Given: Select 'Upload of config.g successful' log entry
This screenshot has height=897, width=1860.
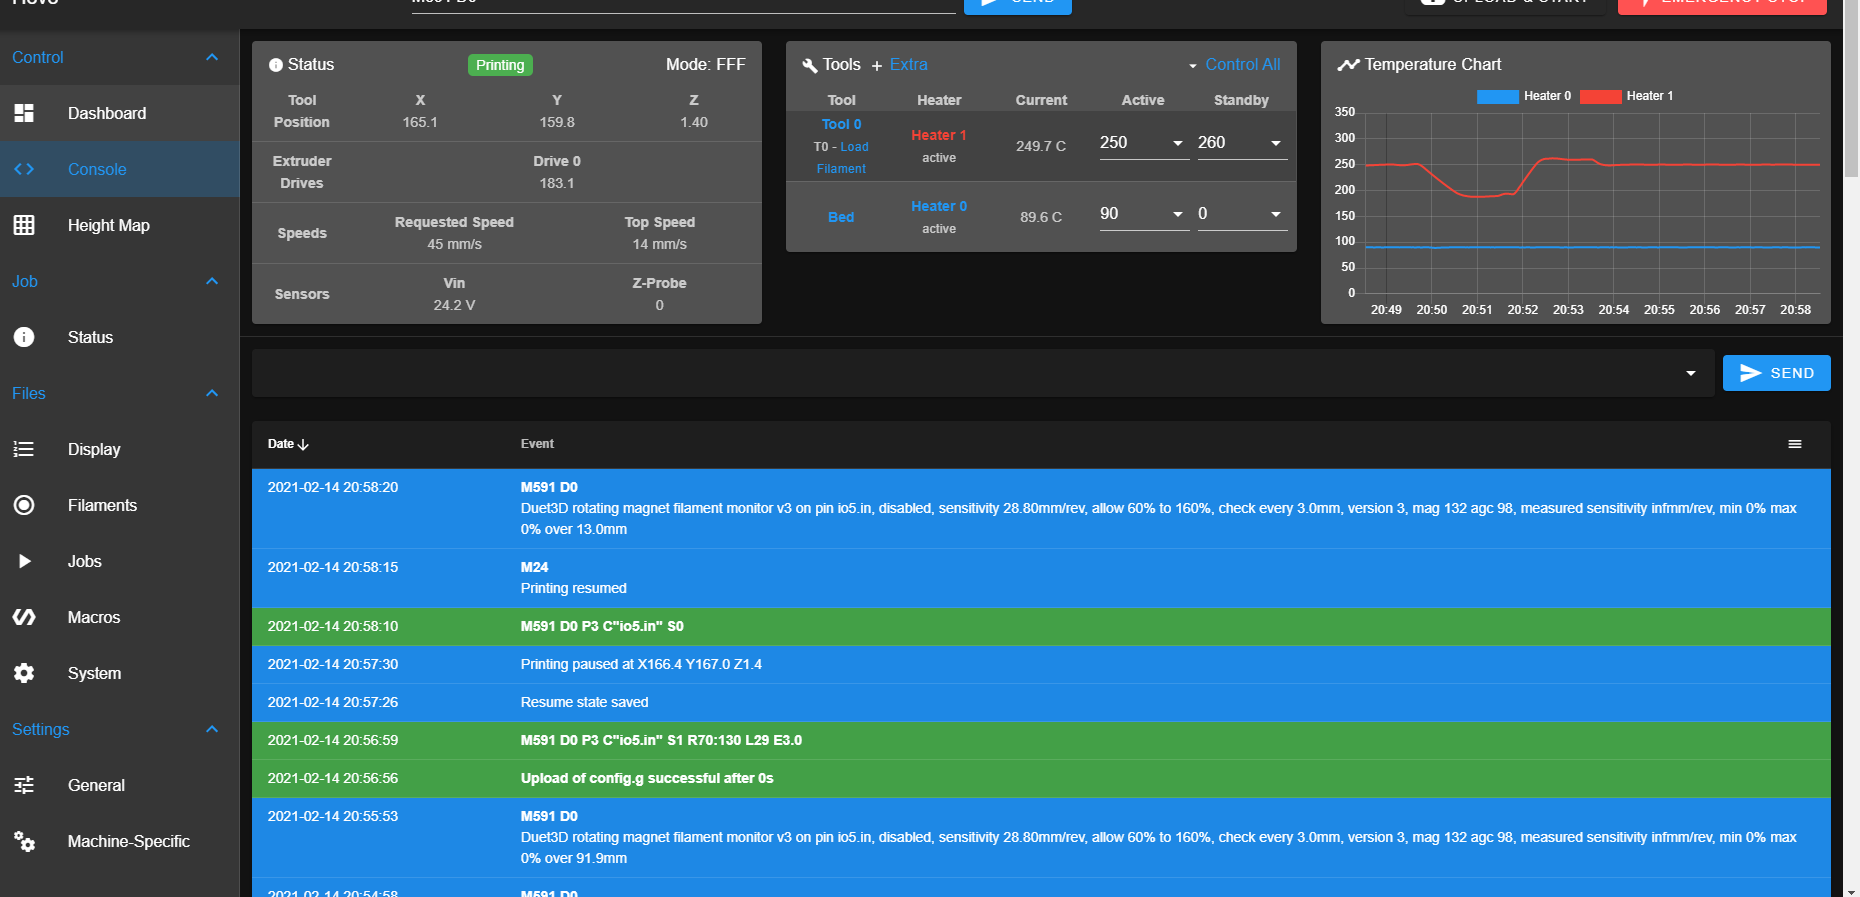Looking at the screenshot, I should (x=1041, y=778).
